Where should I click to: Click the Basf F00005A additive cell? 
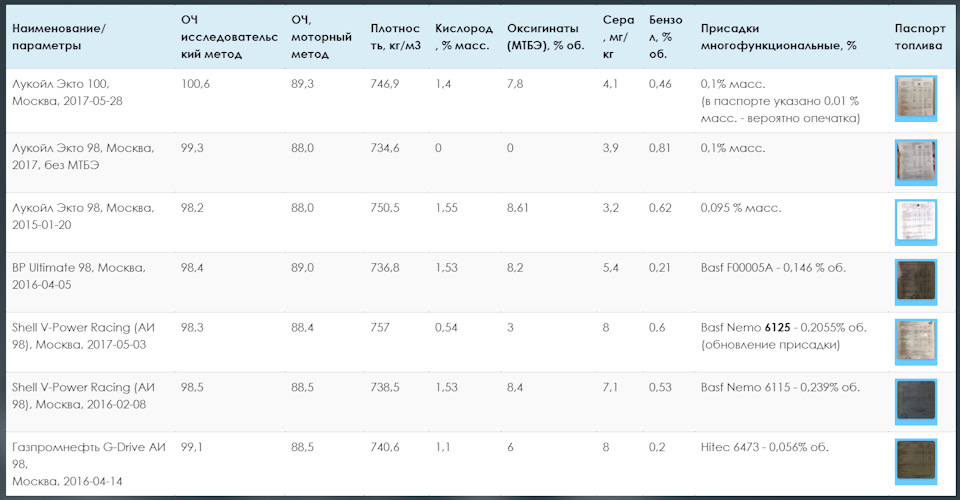(x=773, y=267)
